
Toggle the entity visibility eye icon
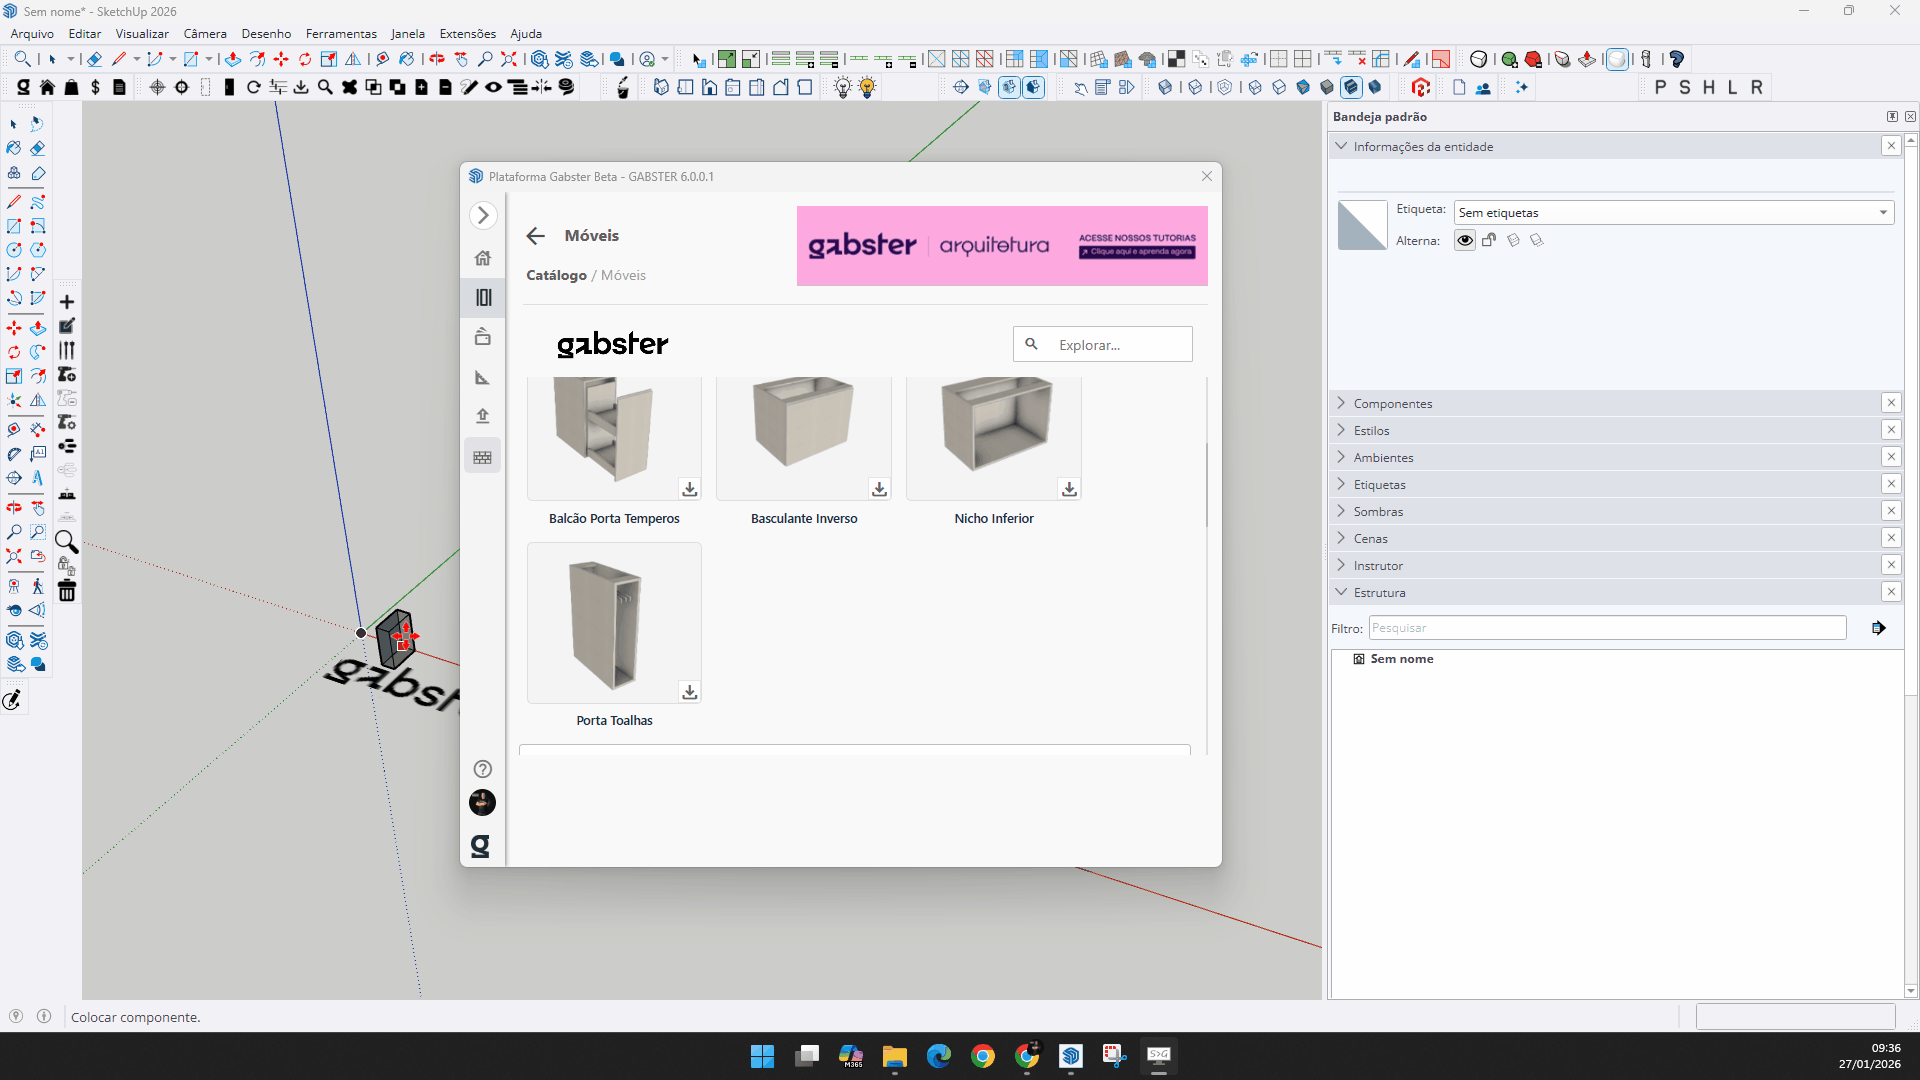1465,240
